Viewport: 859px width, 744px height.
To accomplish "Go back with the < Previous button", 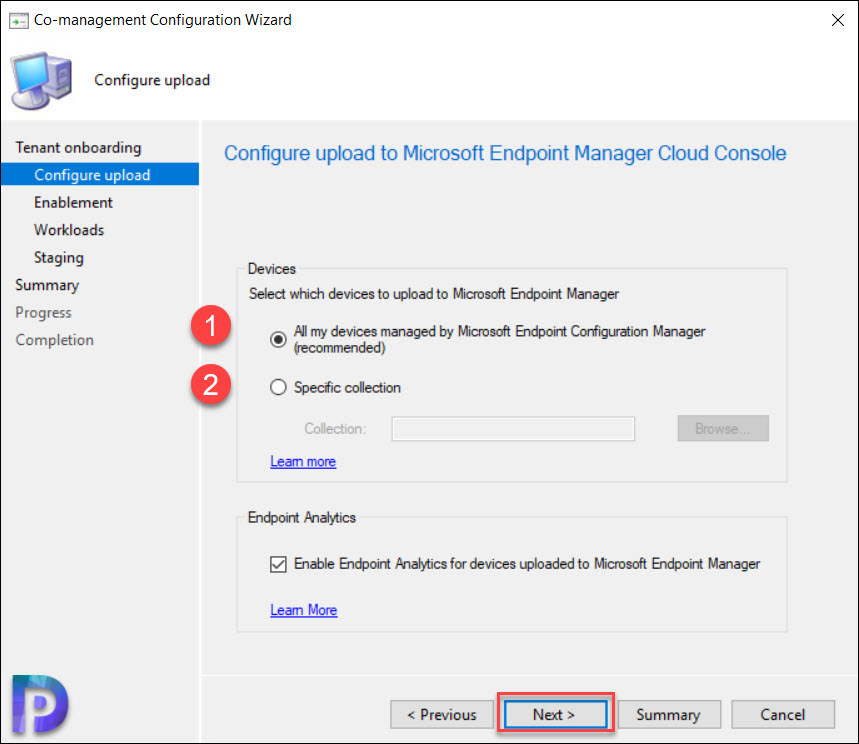I will click(442, 714).
